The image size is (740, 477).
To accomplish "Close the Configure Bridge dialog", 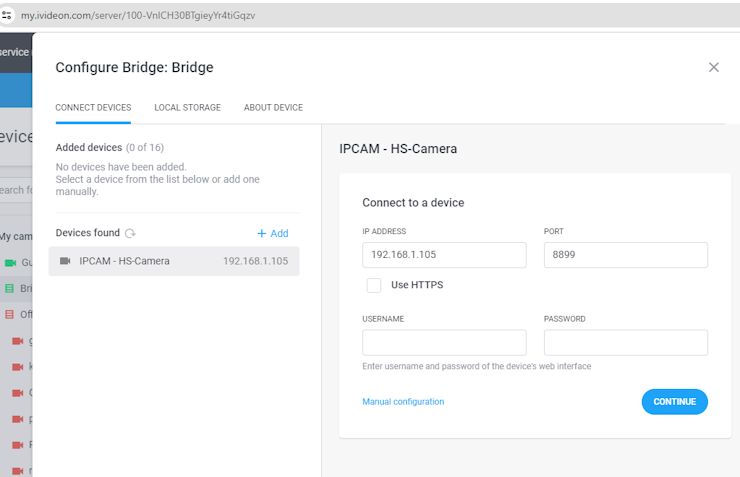I will click(x=714, y=67).
